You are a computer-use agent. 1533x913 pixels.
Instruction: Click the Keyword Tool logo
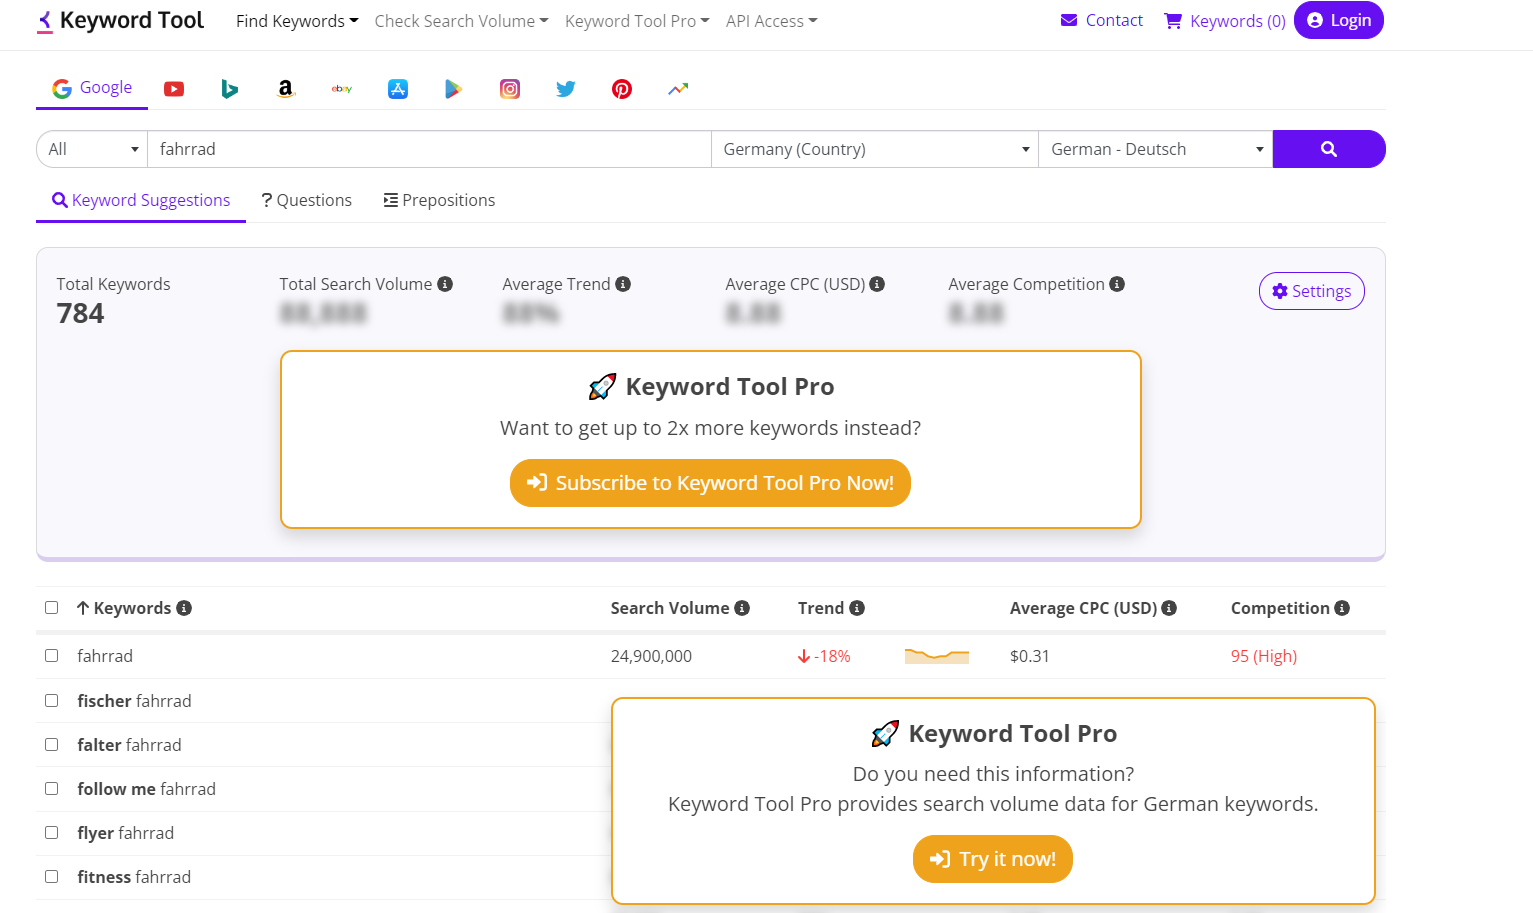(120, 21)
